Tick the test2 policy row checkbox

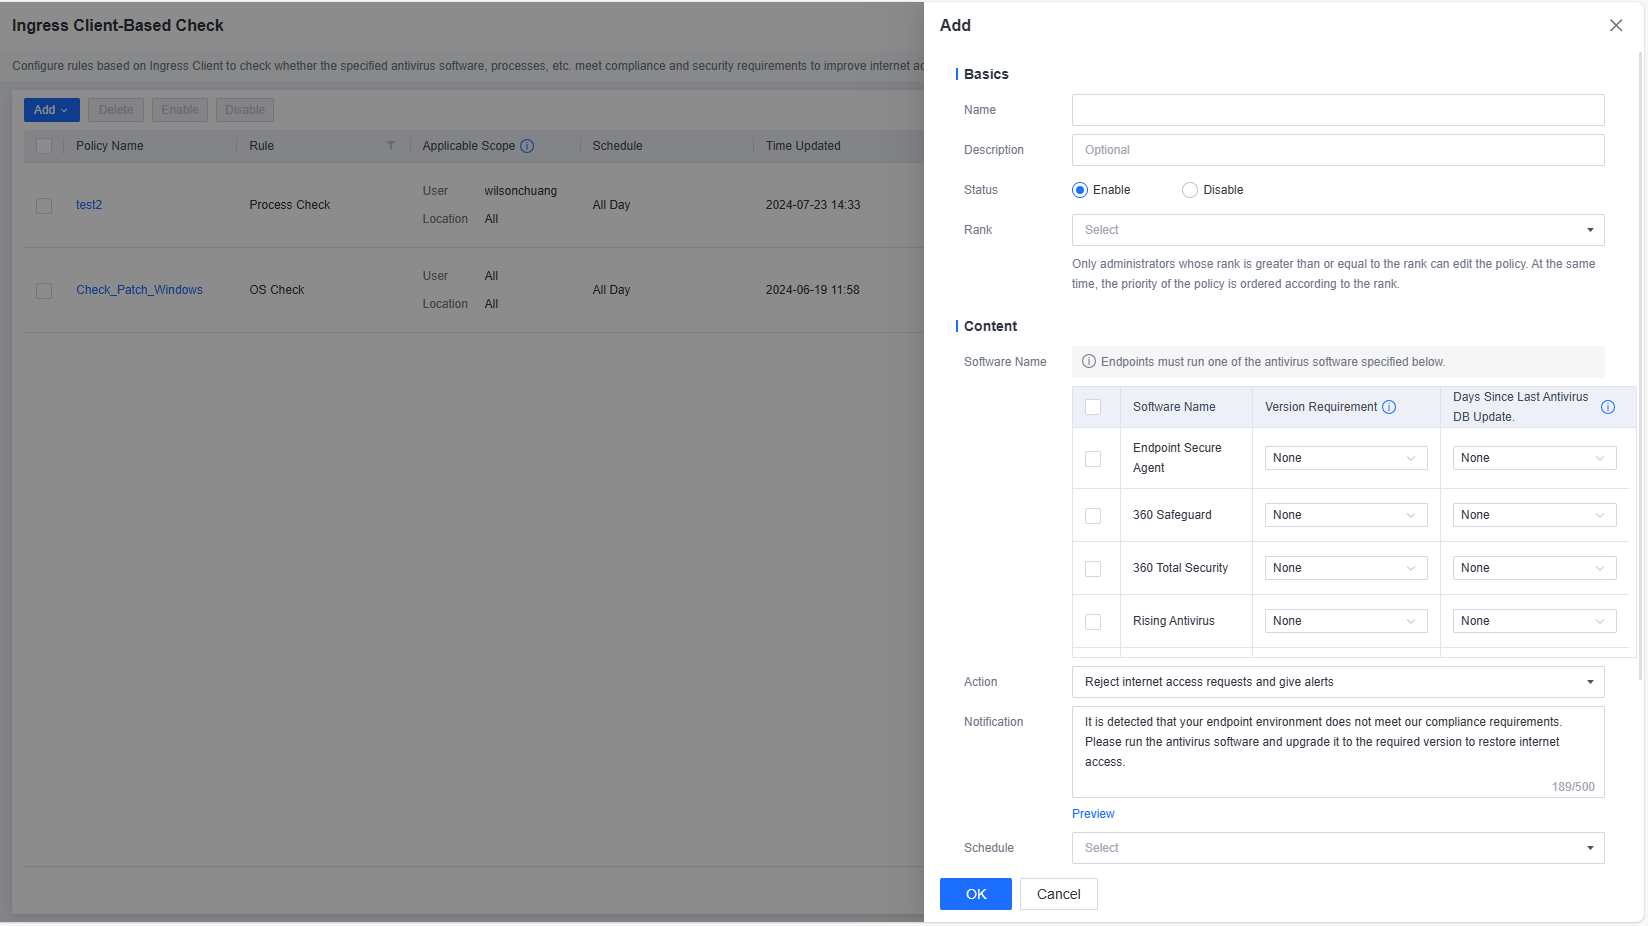point(44,206)
